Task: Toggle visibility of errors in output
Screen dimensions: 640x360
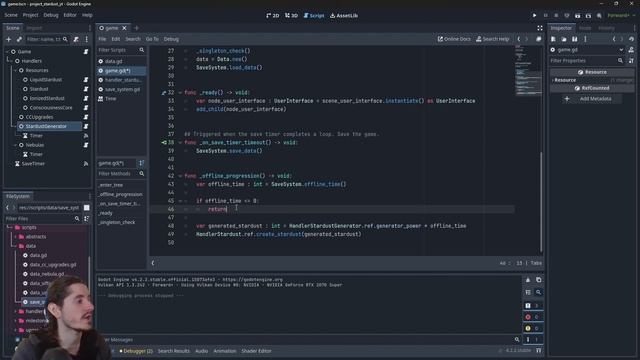Action: coord(532,317)
